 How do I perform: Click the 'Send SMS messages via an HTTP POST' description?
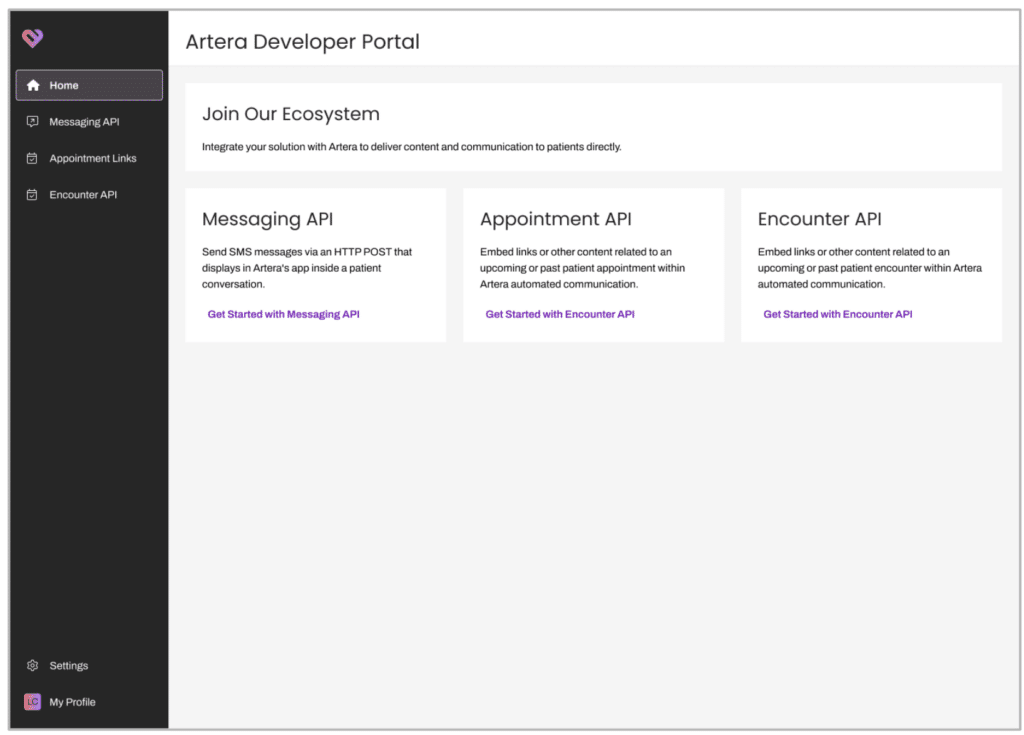(x=307, y=268)
